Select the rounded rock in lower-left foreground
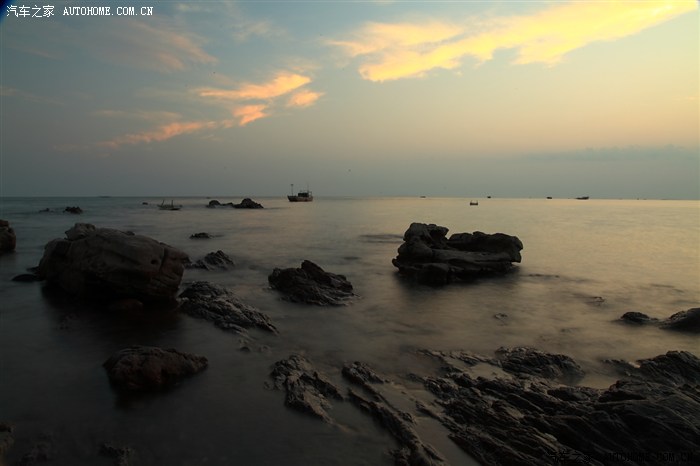The image size is (700, 466). point(152,367)
